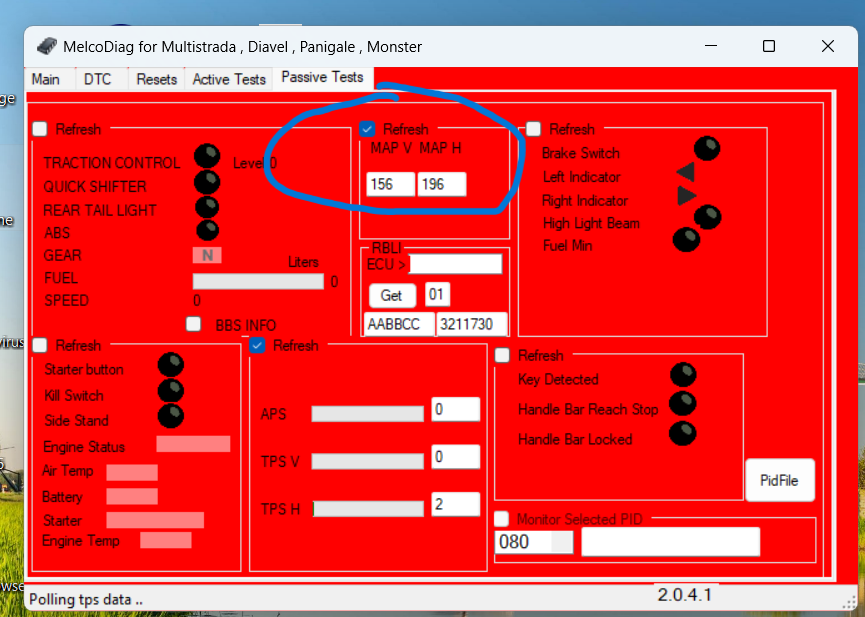
Task: Click the monitored PID output field
Action: coord(671,541)
